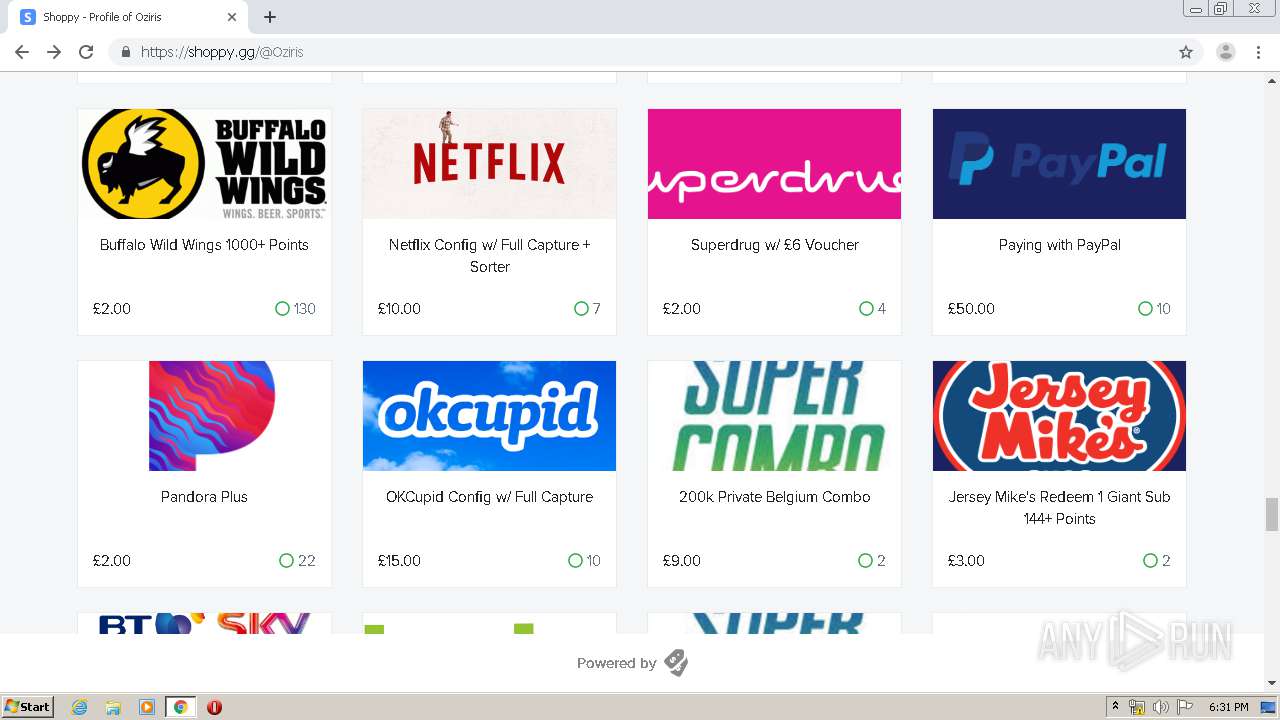This screenshot has width=1280, height=720.
Task: Open the OKCupid product image
Action: (x=489, y=416)
